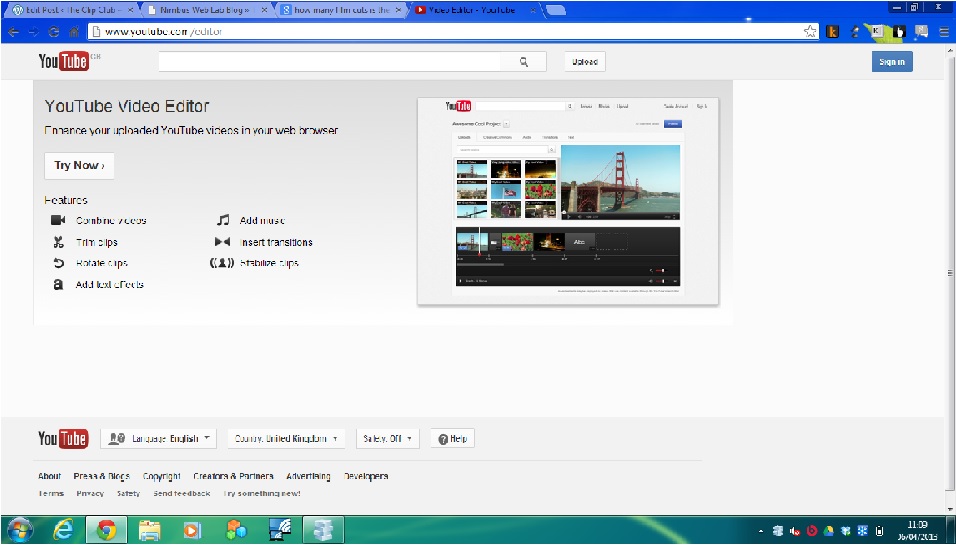This screenshot has width=956, height=546.
Task: Switch to the Edit Post Clip Club tab
Action: click(x=70, y=10)
